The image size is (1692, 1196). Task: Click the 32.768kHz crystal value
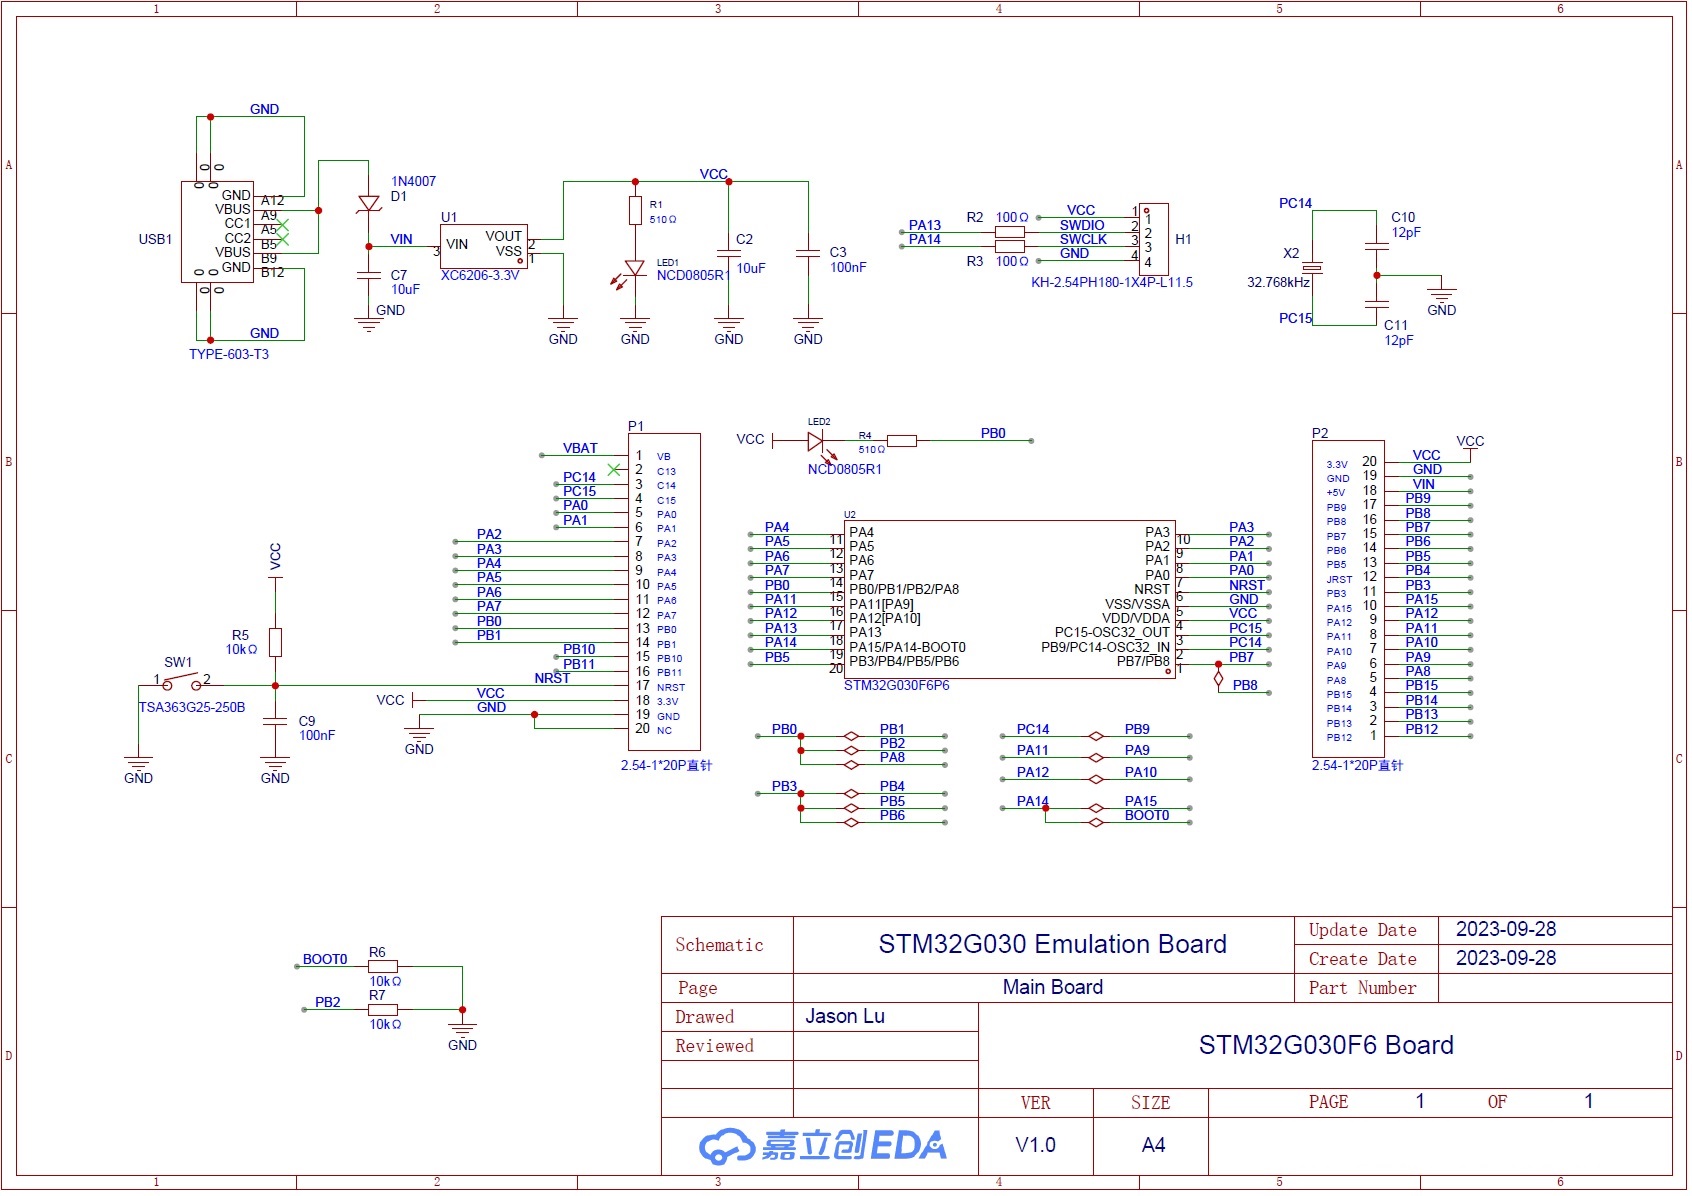click(1278, 283)
